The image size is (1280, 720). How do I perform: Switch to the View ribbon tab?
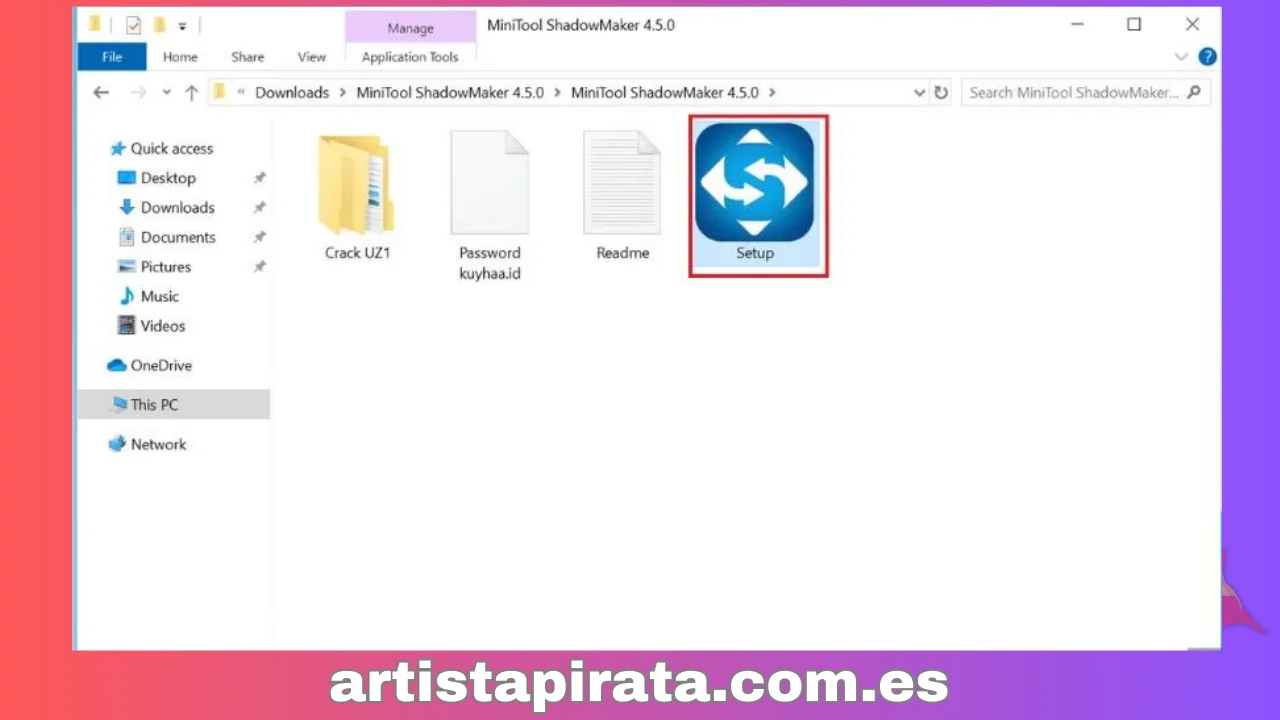[311, 57]
